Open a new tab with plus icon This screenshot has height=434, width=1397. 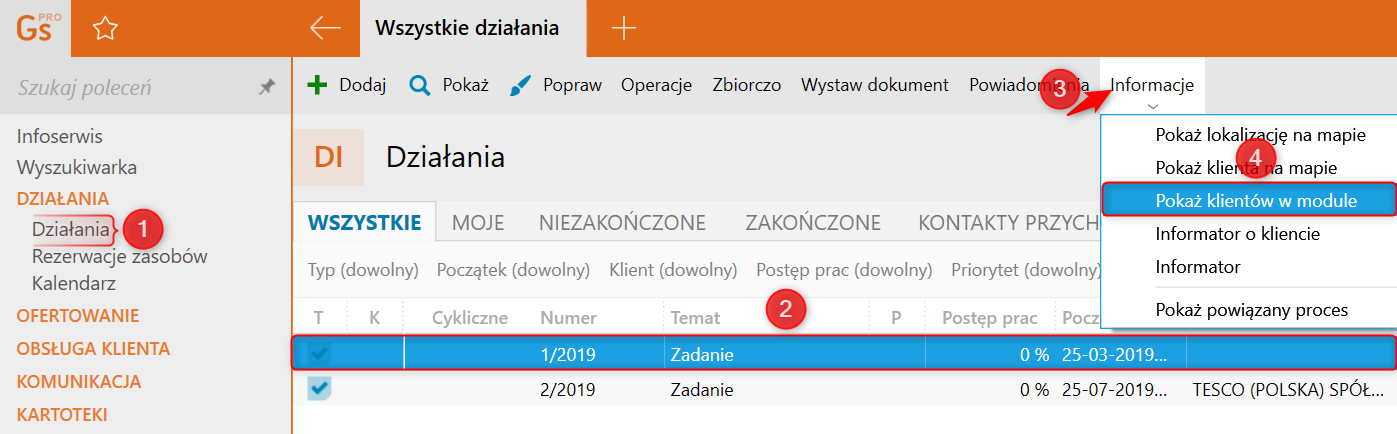click(623, 28)
